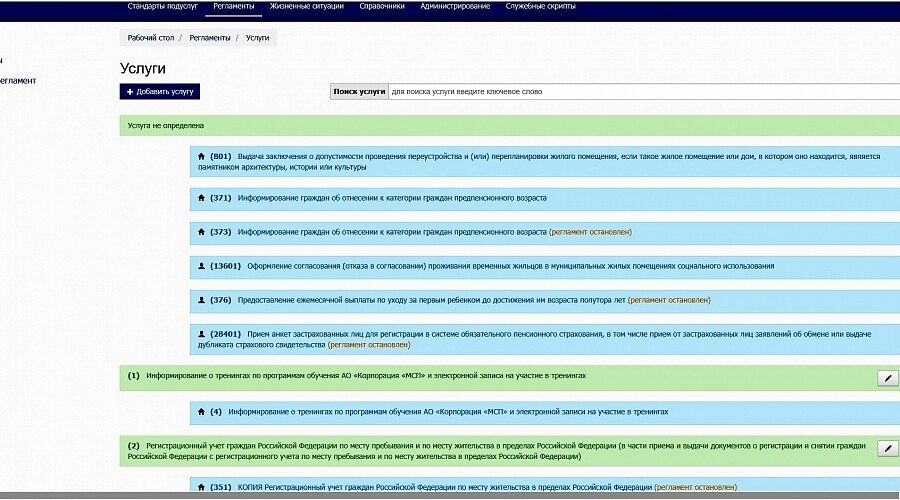Click home icon beside service 371

coord(202,198)
